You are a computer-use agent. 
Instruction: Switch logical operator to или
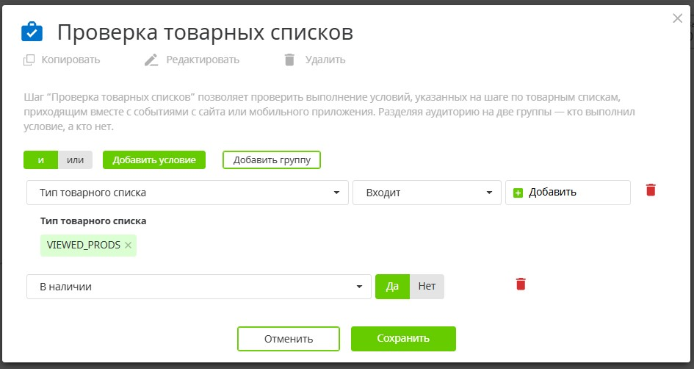[75, 160]
